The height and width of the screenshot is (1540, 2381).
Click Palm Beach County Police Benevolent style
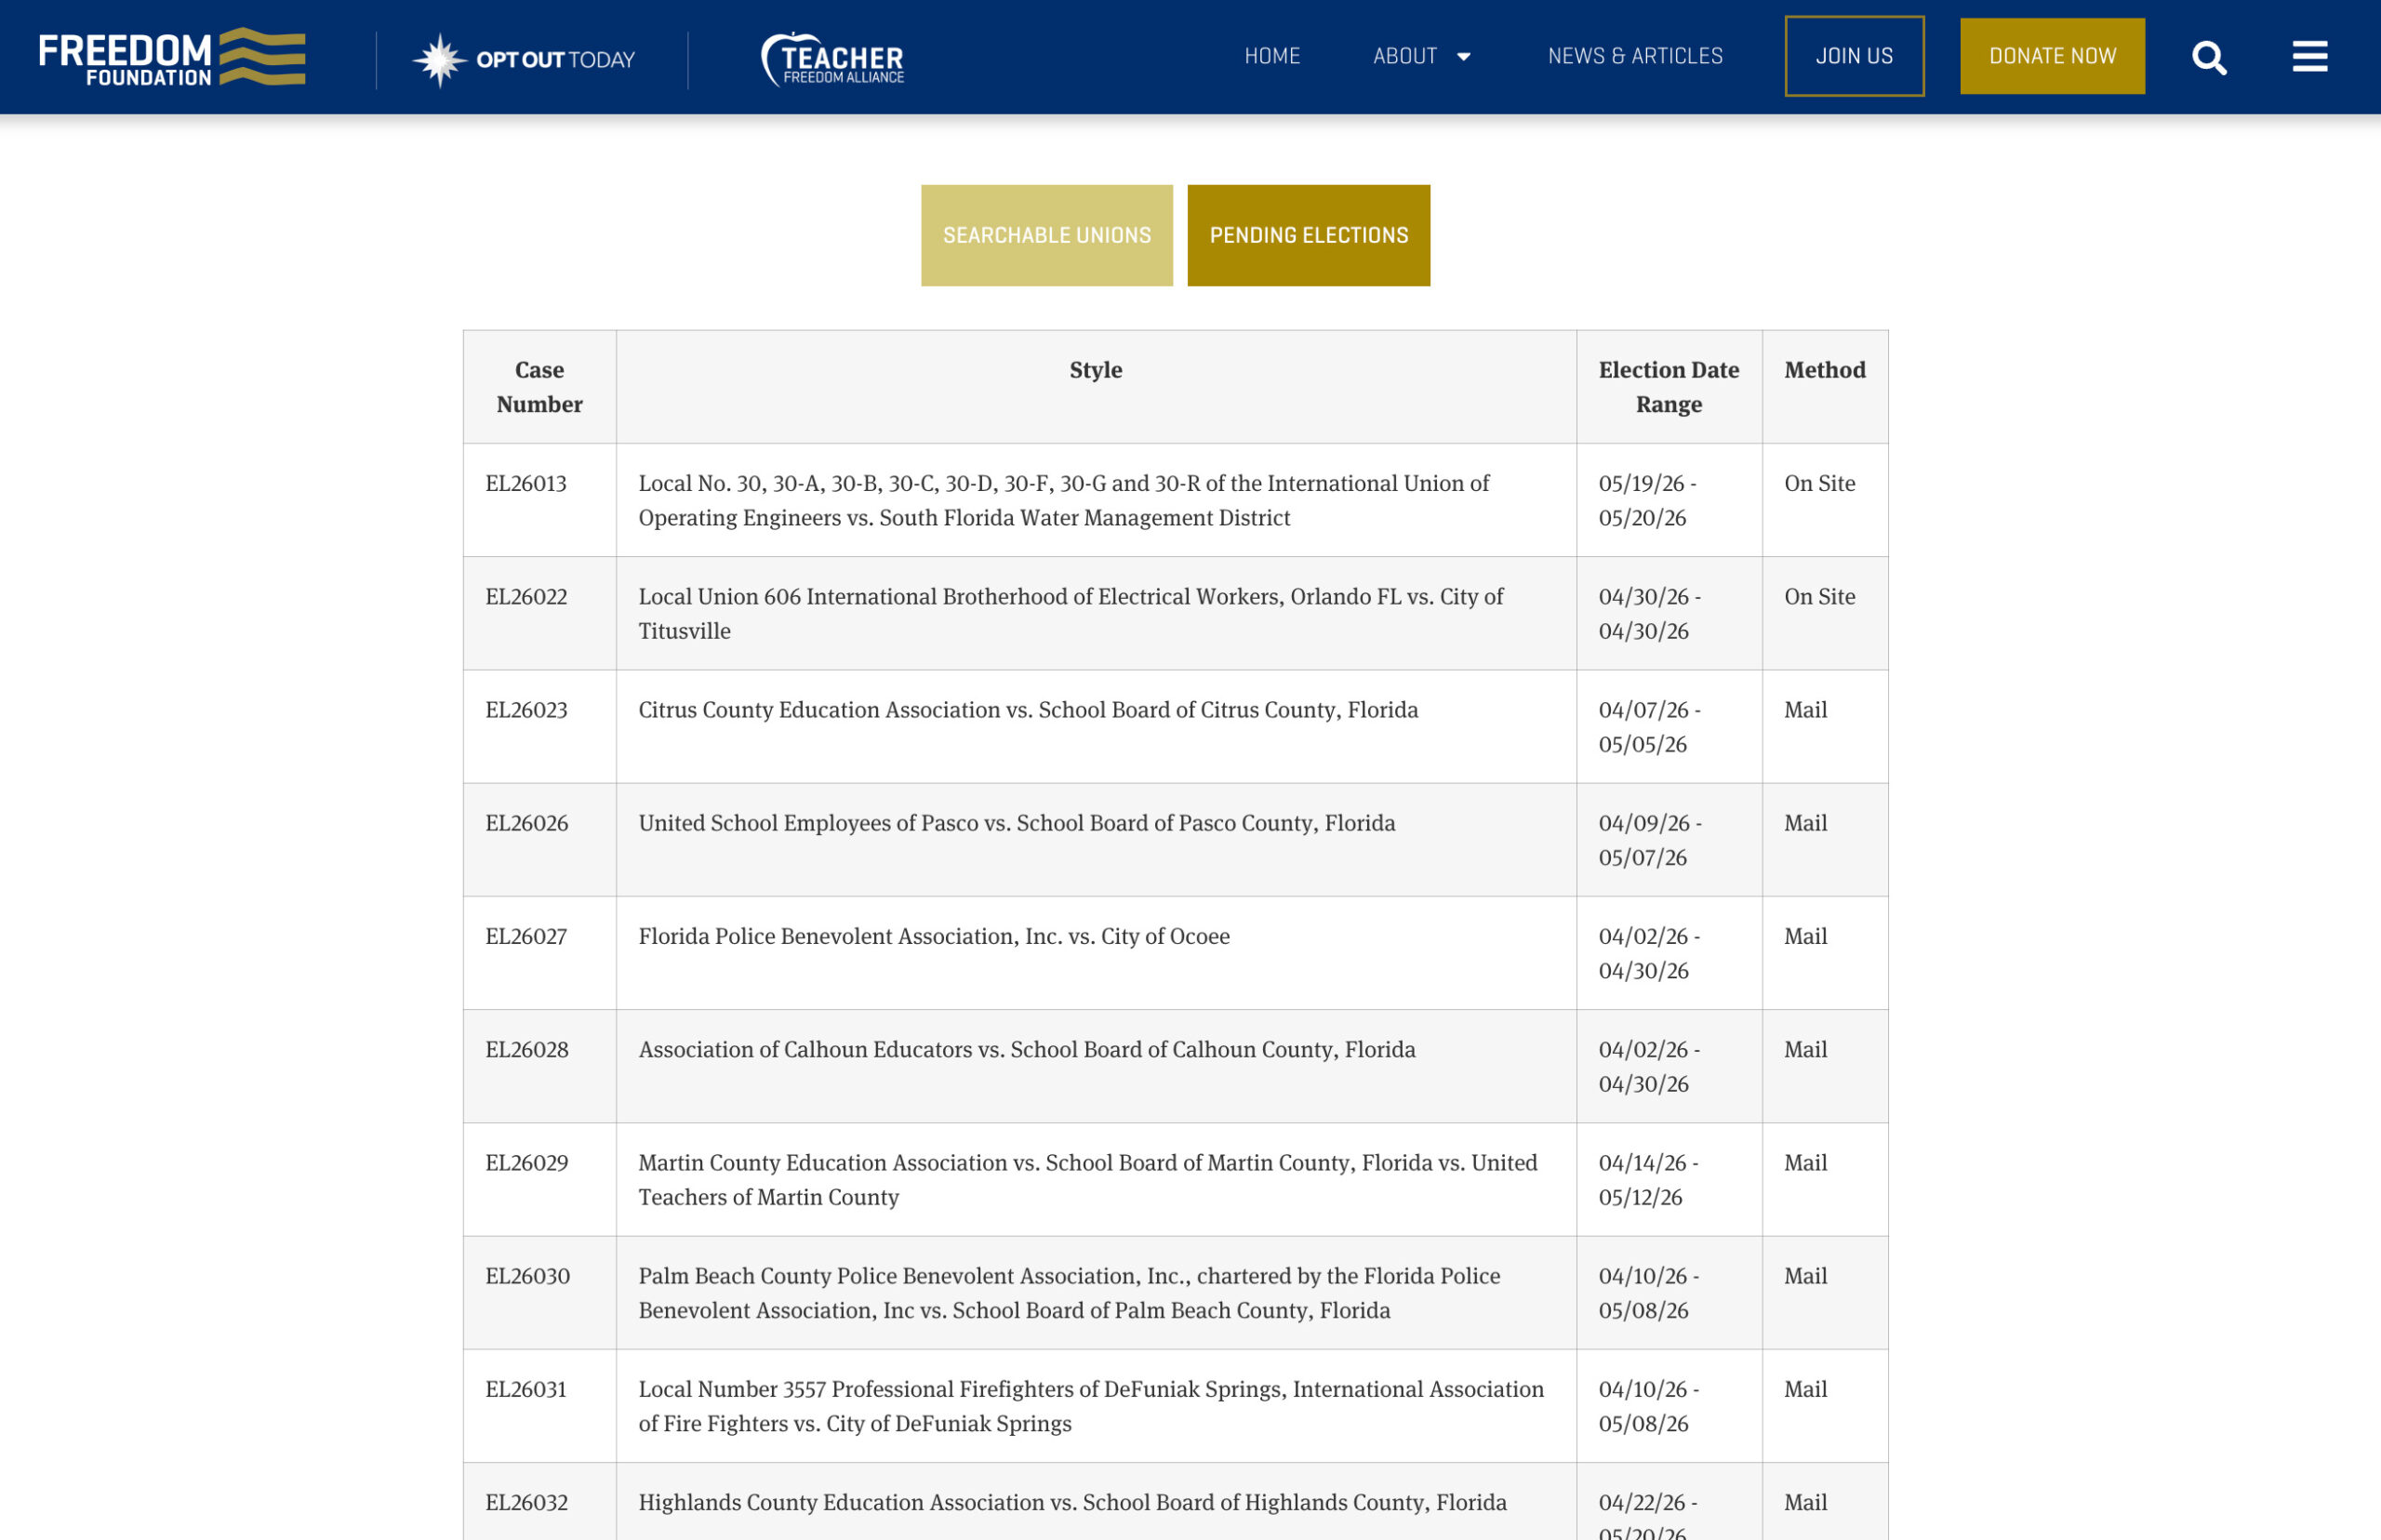[1069, 1293]
